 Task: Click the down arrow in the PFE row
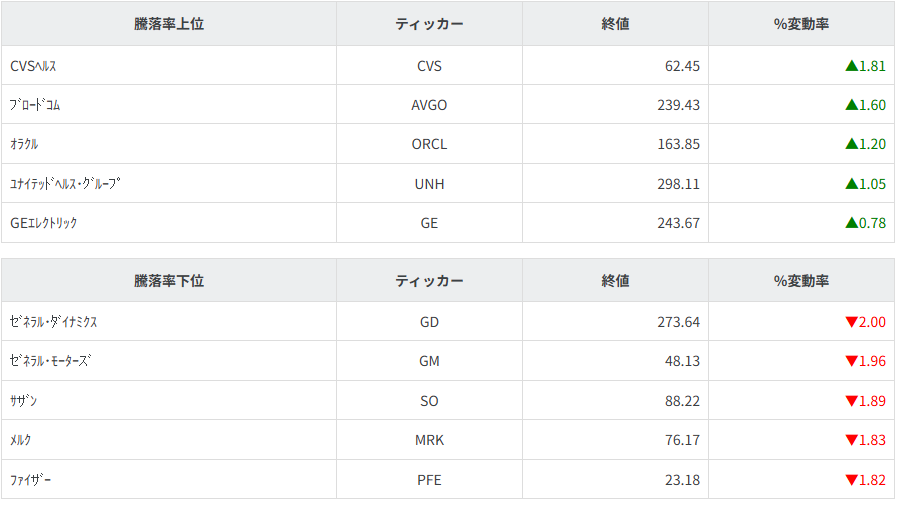point(851,480)
